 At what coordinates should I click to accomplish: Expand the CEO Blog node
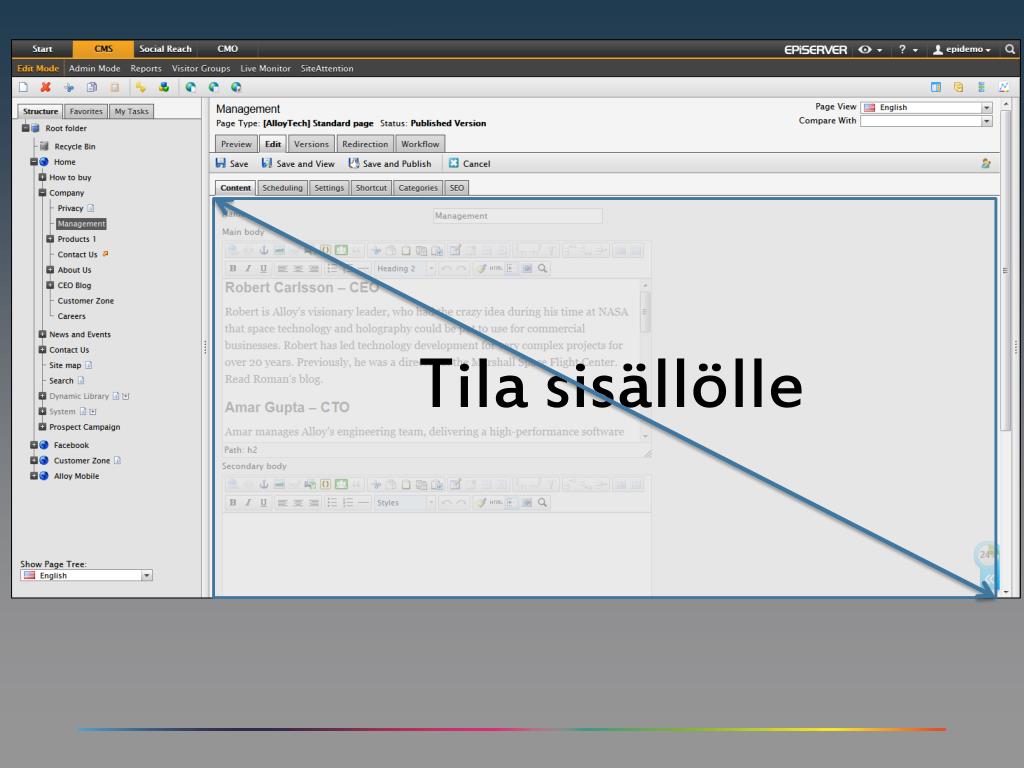point(50,285)
